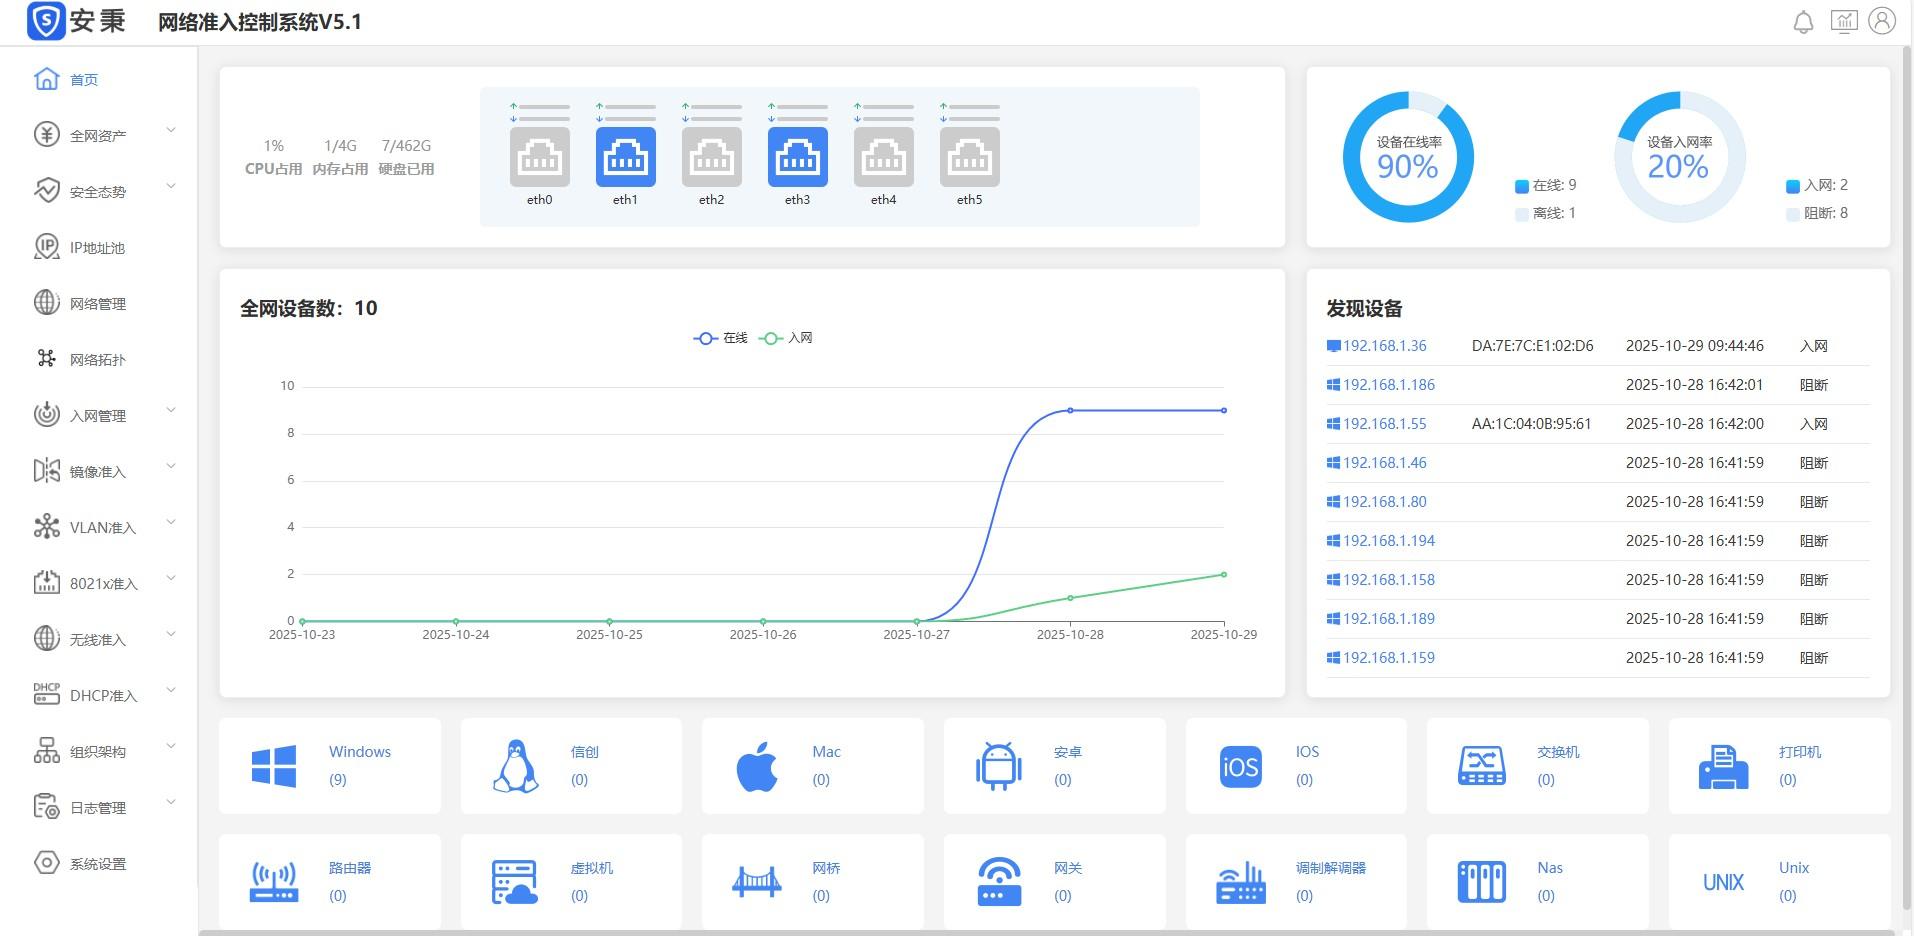The image size is (1914, 936).
Task: Select the eth4 network port icon
Action: coord(884,157)
